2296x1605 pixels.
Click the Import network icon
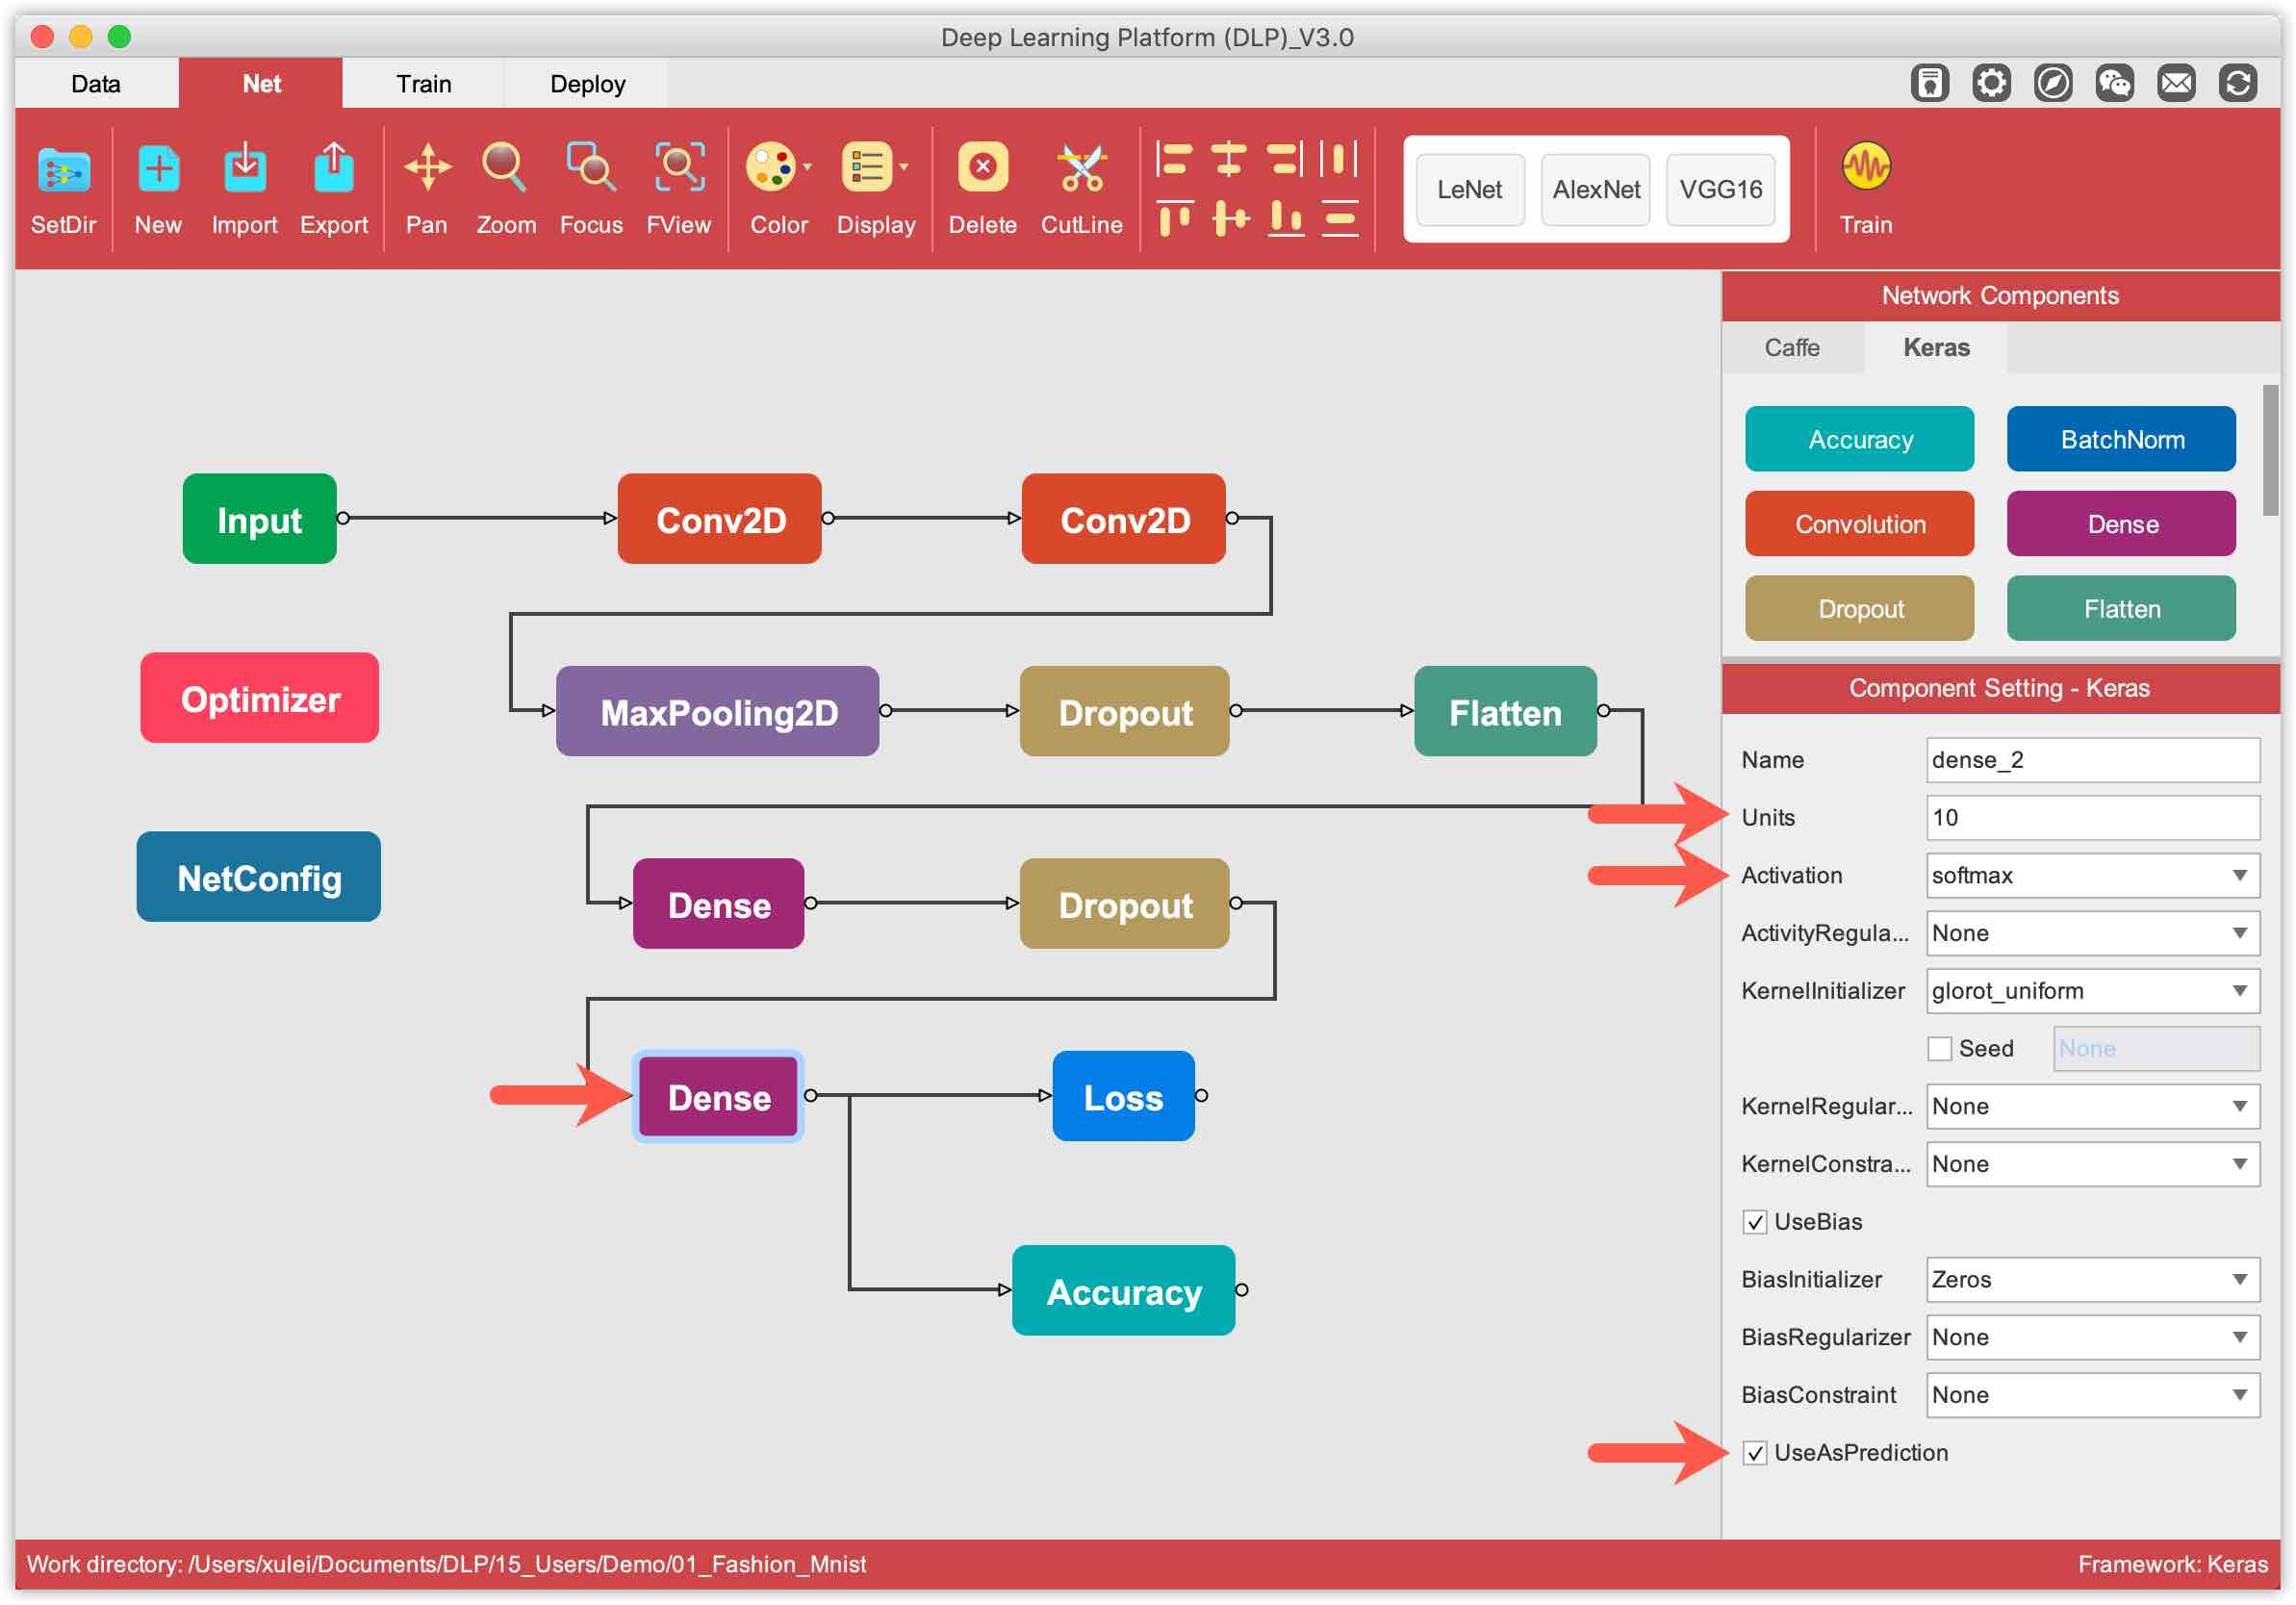point(244,168)
